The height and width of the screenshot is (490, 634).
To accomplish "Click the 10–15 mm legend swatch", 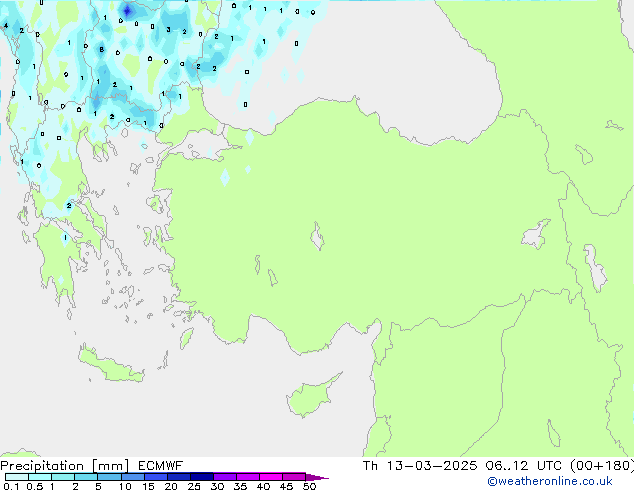I will click(132, 477).
